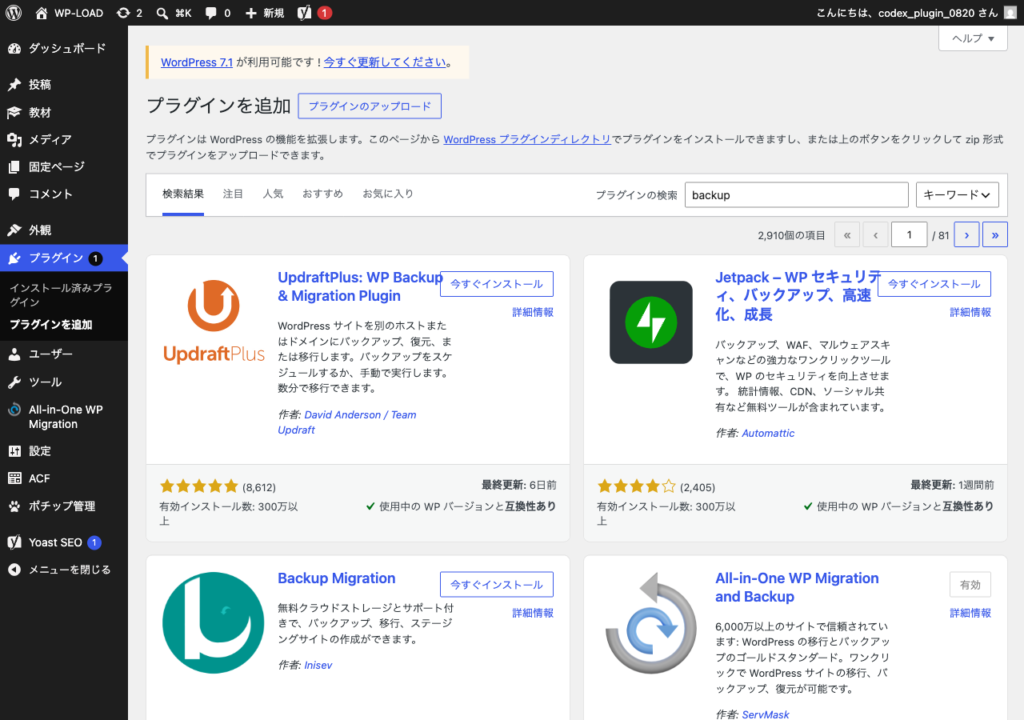The width and height of the screenshot is (1024, 720).
Task: Click Backup Migration teal logo thumbnail
Action: coord(213,623)
